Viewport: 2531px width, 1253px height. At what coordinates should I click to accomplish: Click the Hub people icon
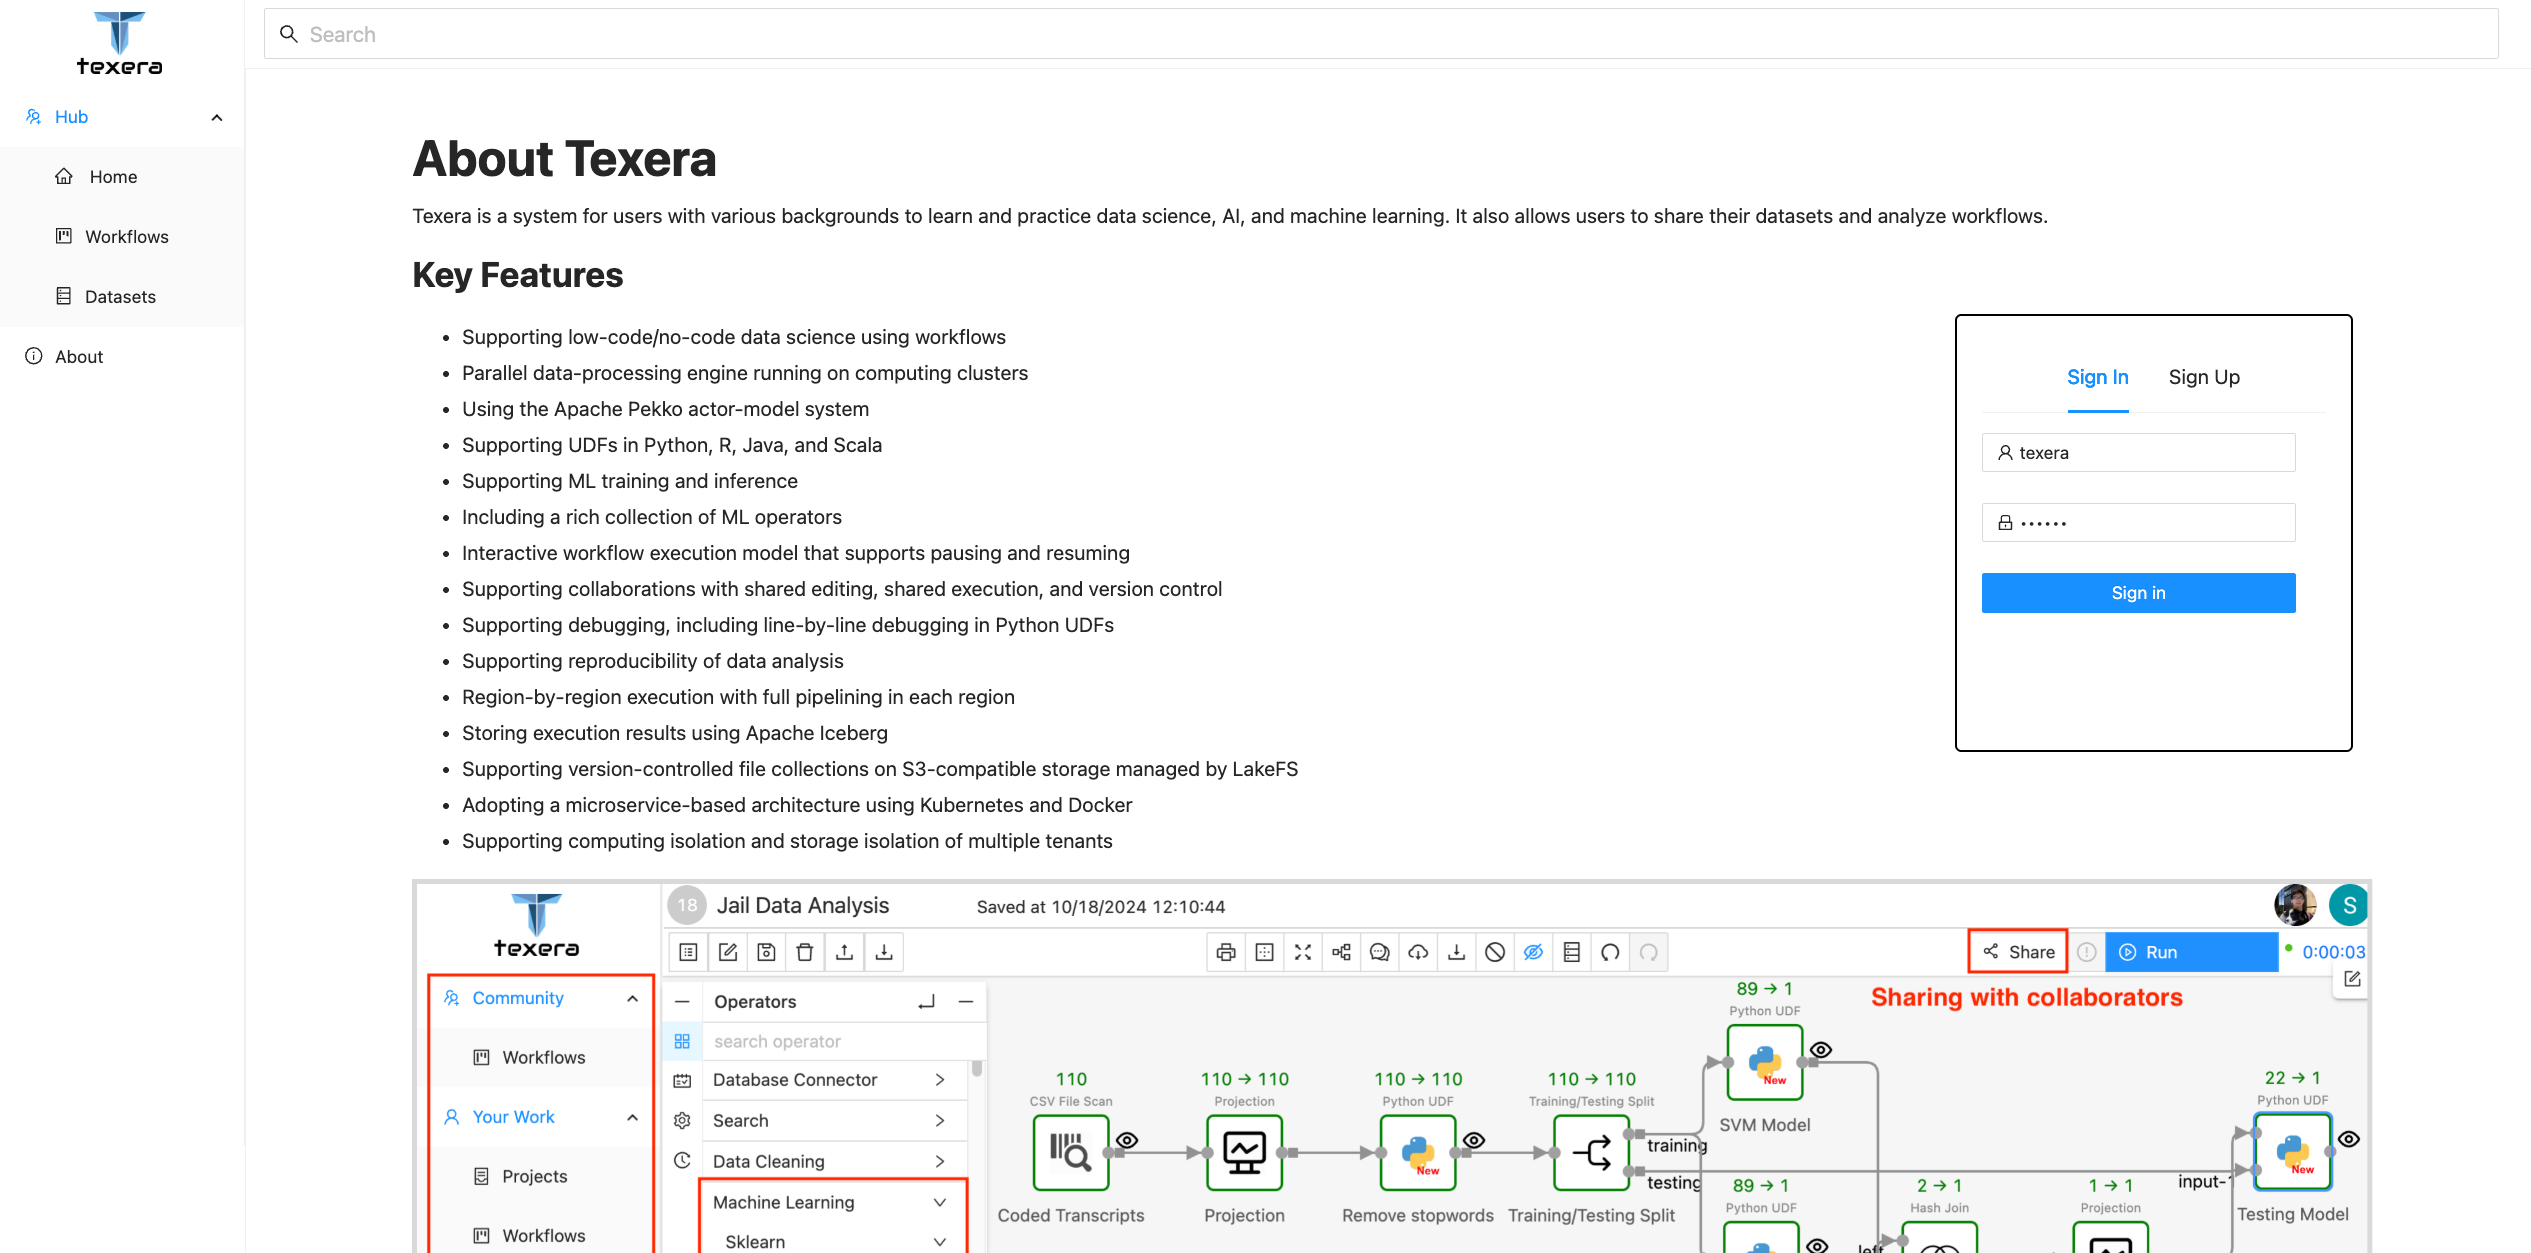(x=34, y=117)
